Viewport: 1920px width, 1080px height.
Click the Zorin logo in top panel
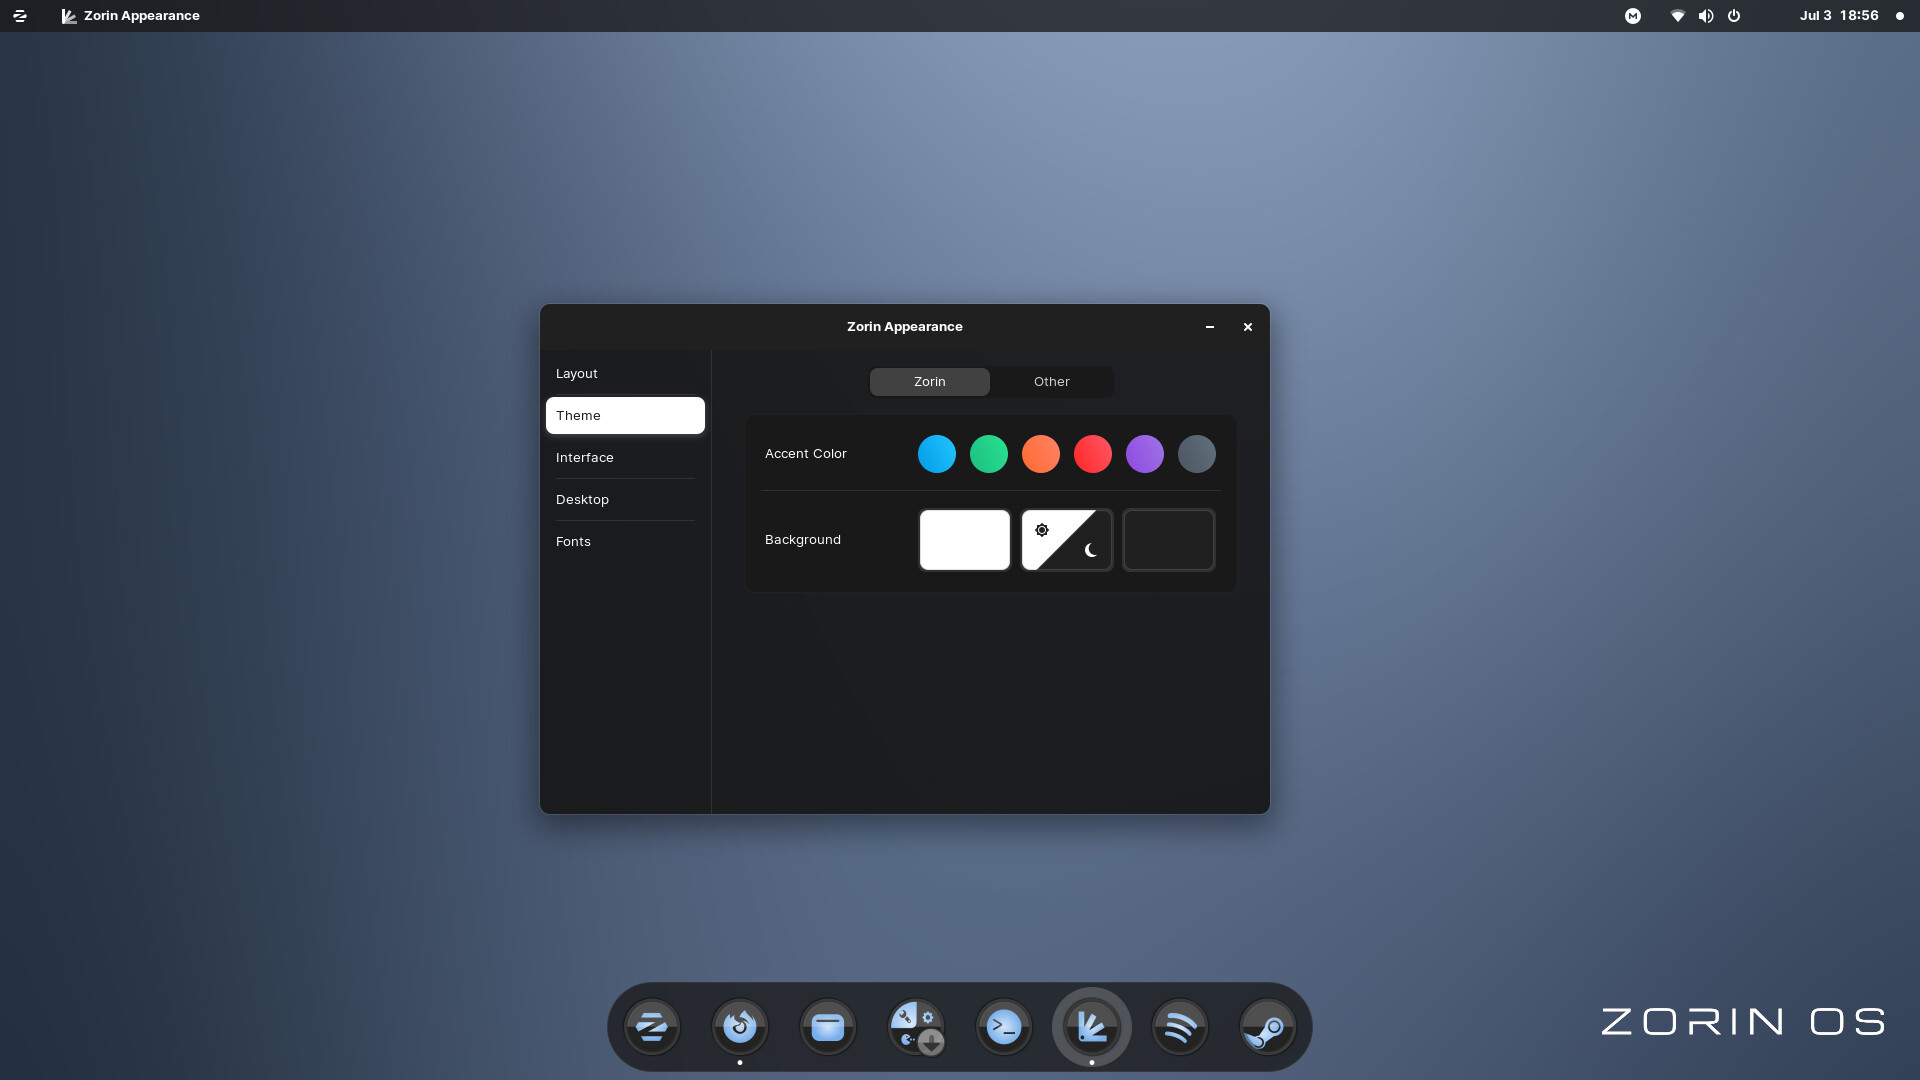pos(20,16)
